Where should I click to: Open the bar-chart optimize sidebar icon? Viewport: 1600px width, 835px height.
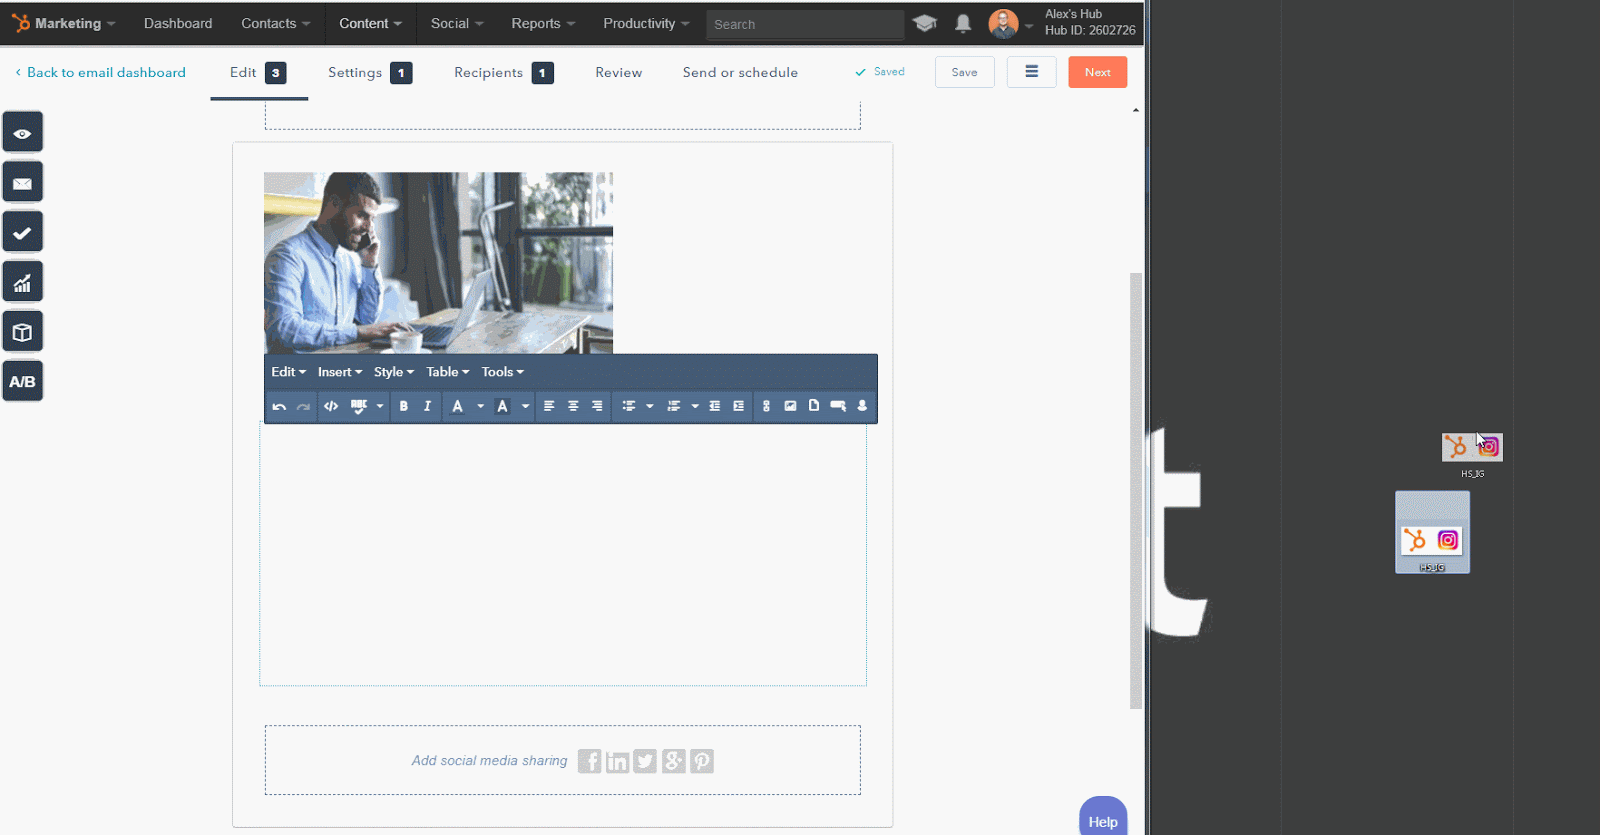22,283
